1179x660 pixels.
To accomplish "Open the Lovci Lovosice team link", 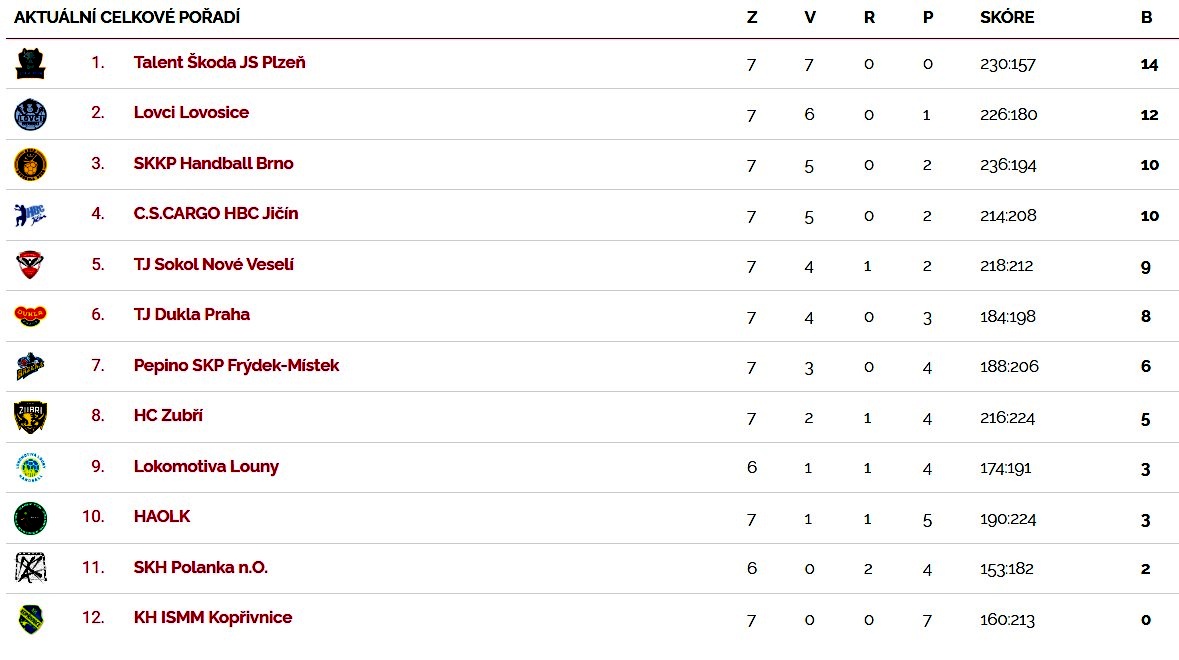I will click(191, 112).
